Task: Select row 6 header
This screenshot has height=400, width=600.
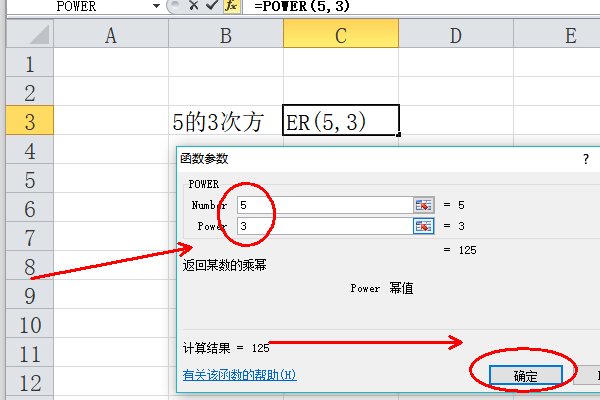Action: click(x=30, y=208)
